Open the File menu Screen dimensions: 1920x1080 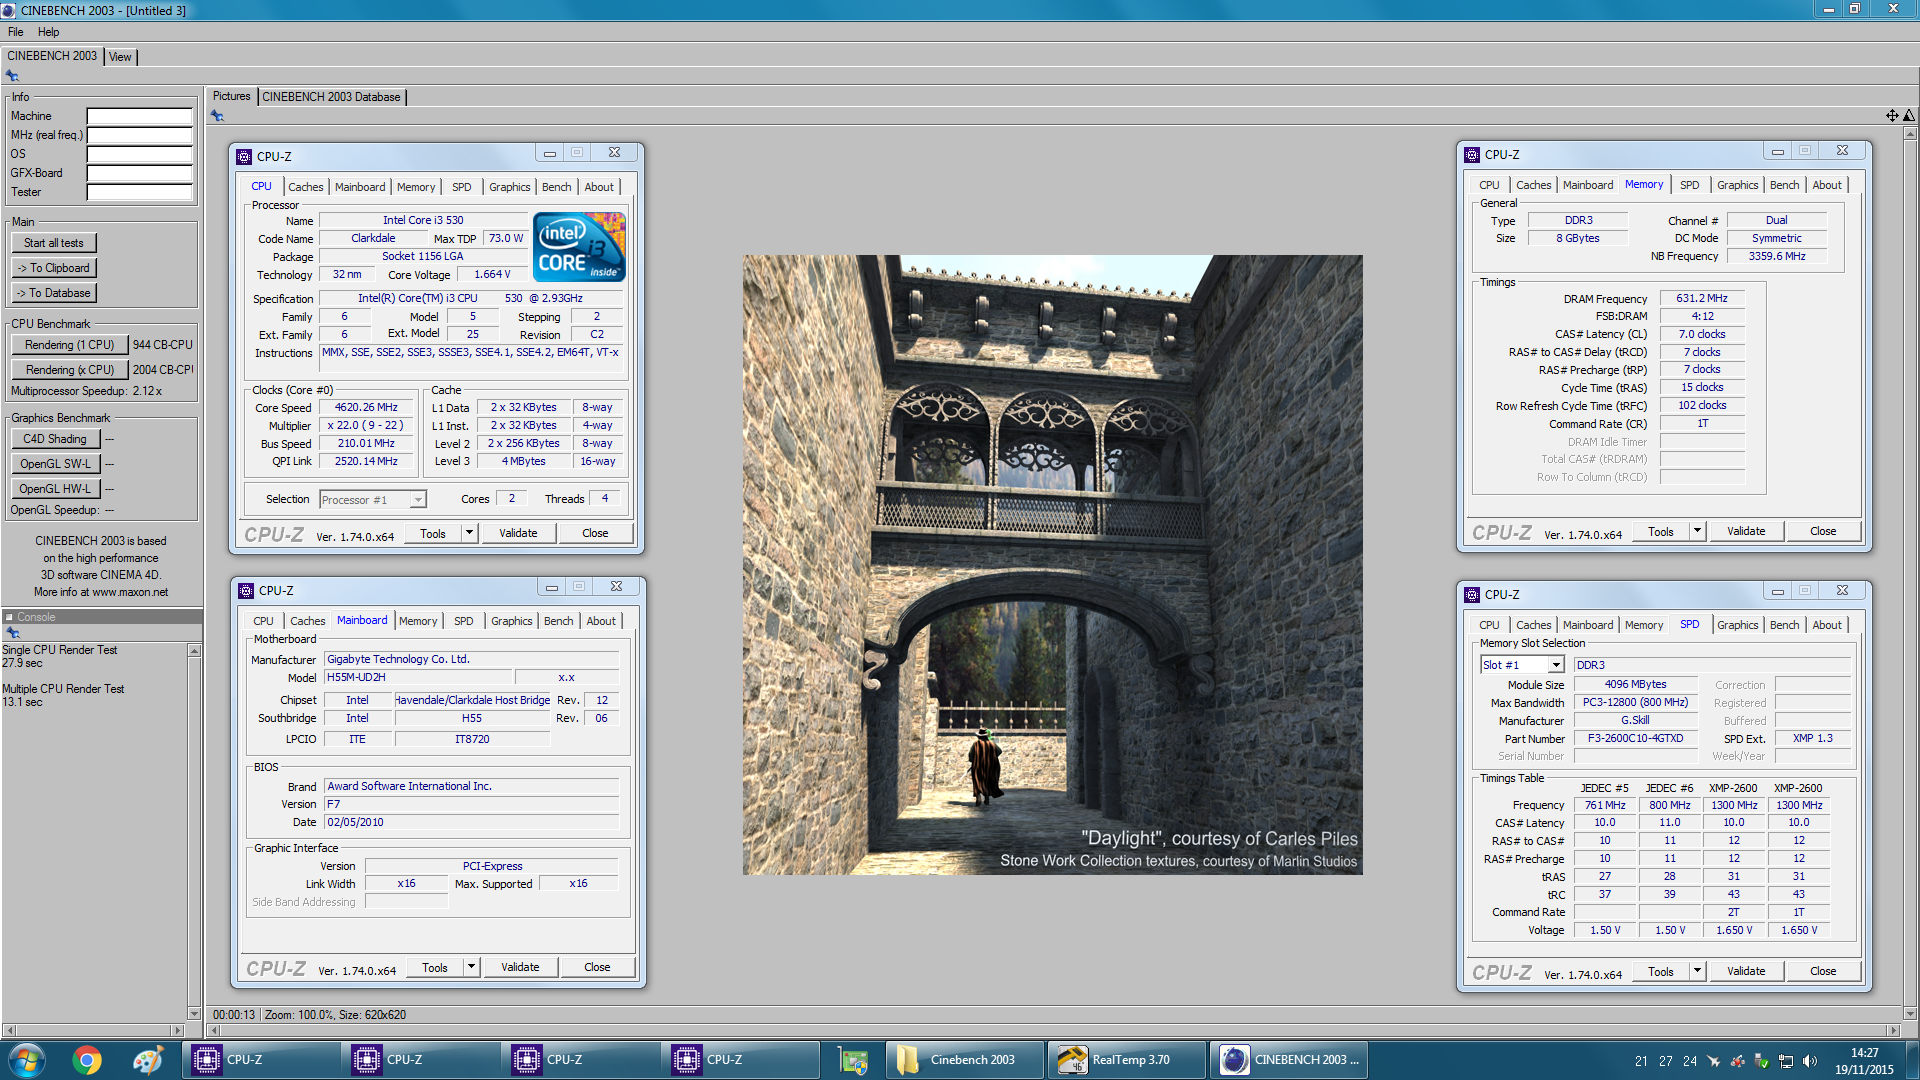tap(16, 32)
